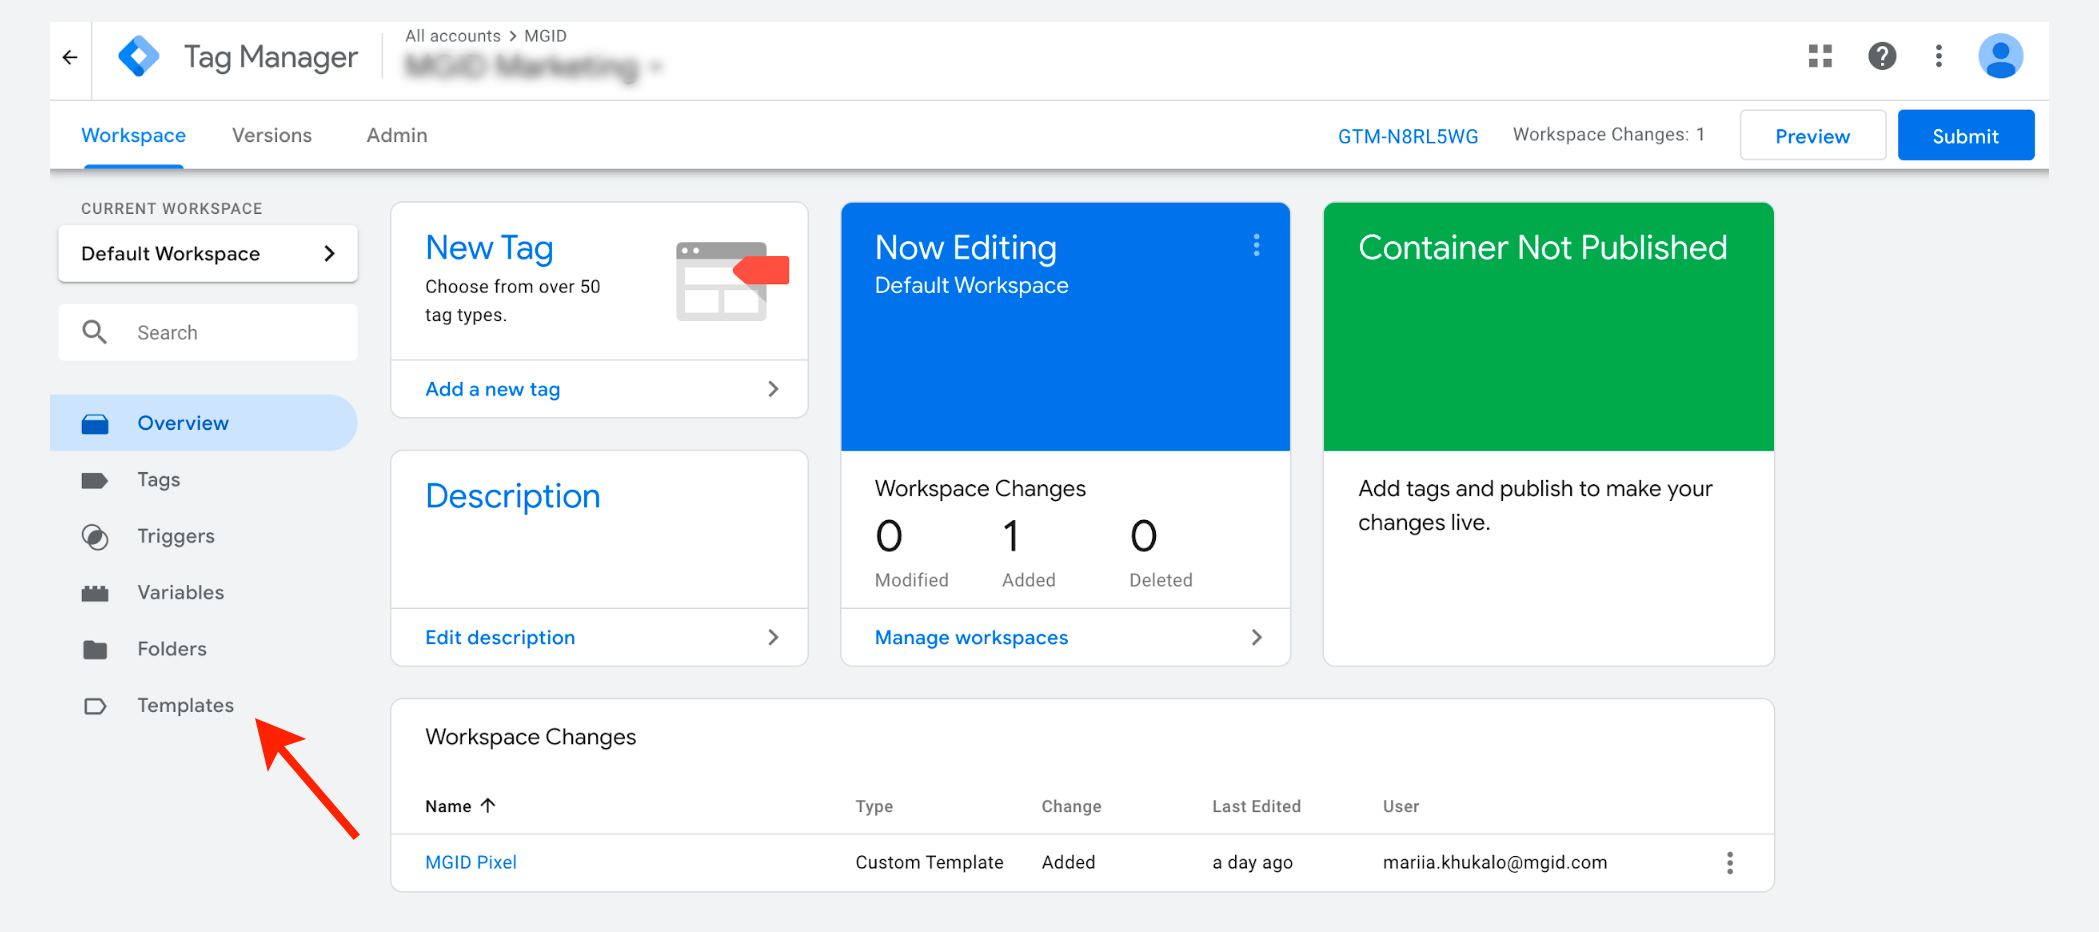2099x932 pixels.
Task: Expand the Default Workspace selector
Action: [208, 254]
